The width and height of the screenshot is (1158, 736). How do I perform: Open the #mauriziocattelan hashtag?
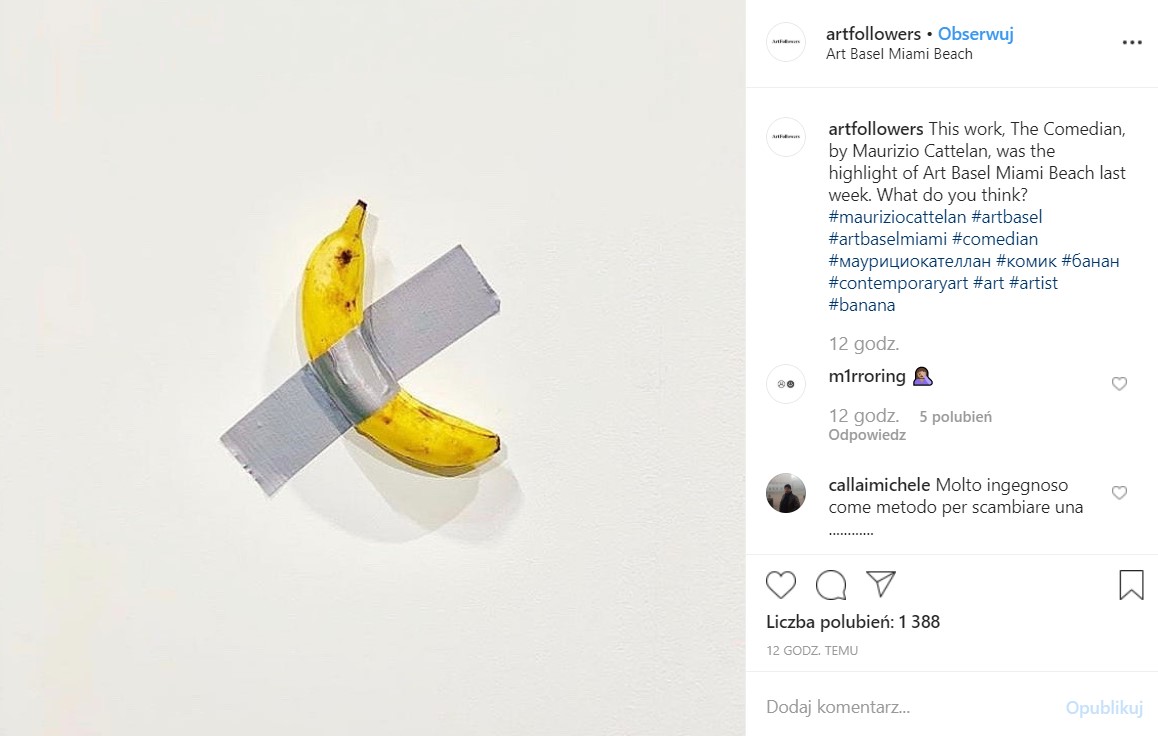897,217
